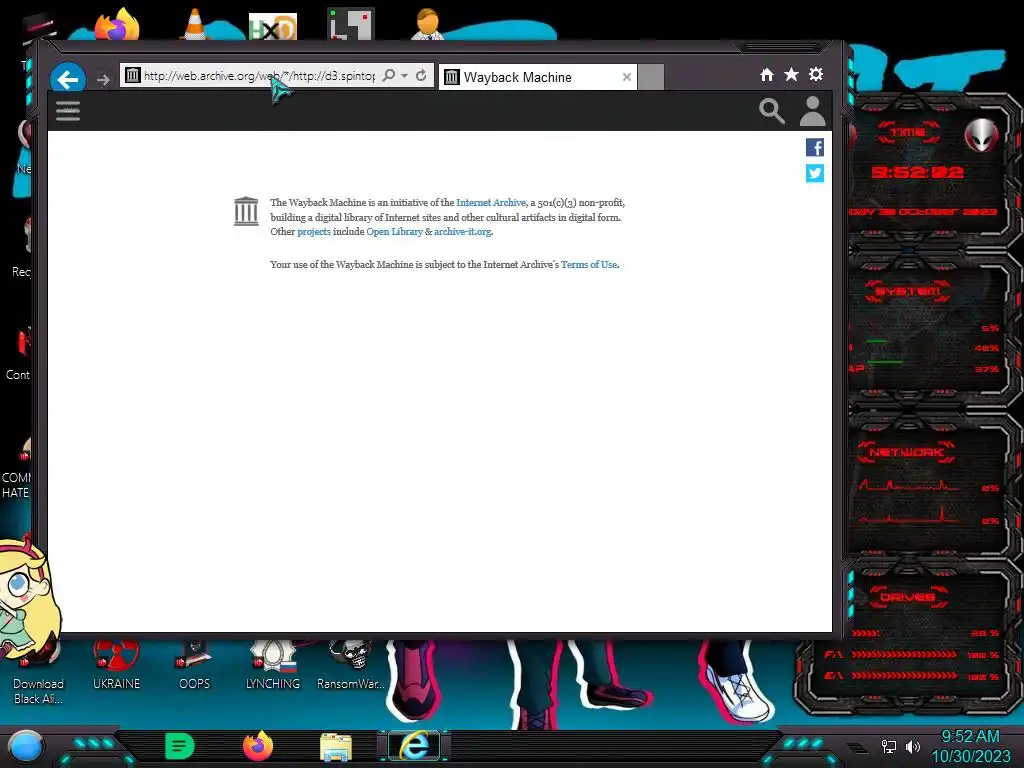Share page via Twitter icon
1024x768 pixels.
coord(814,173)
